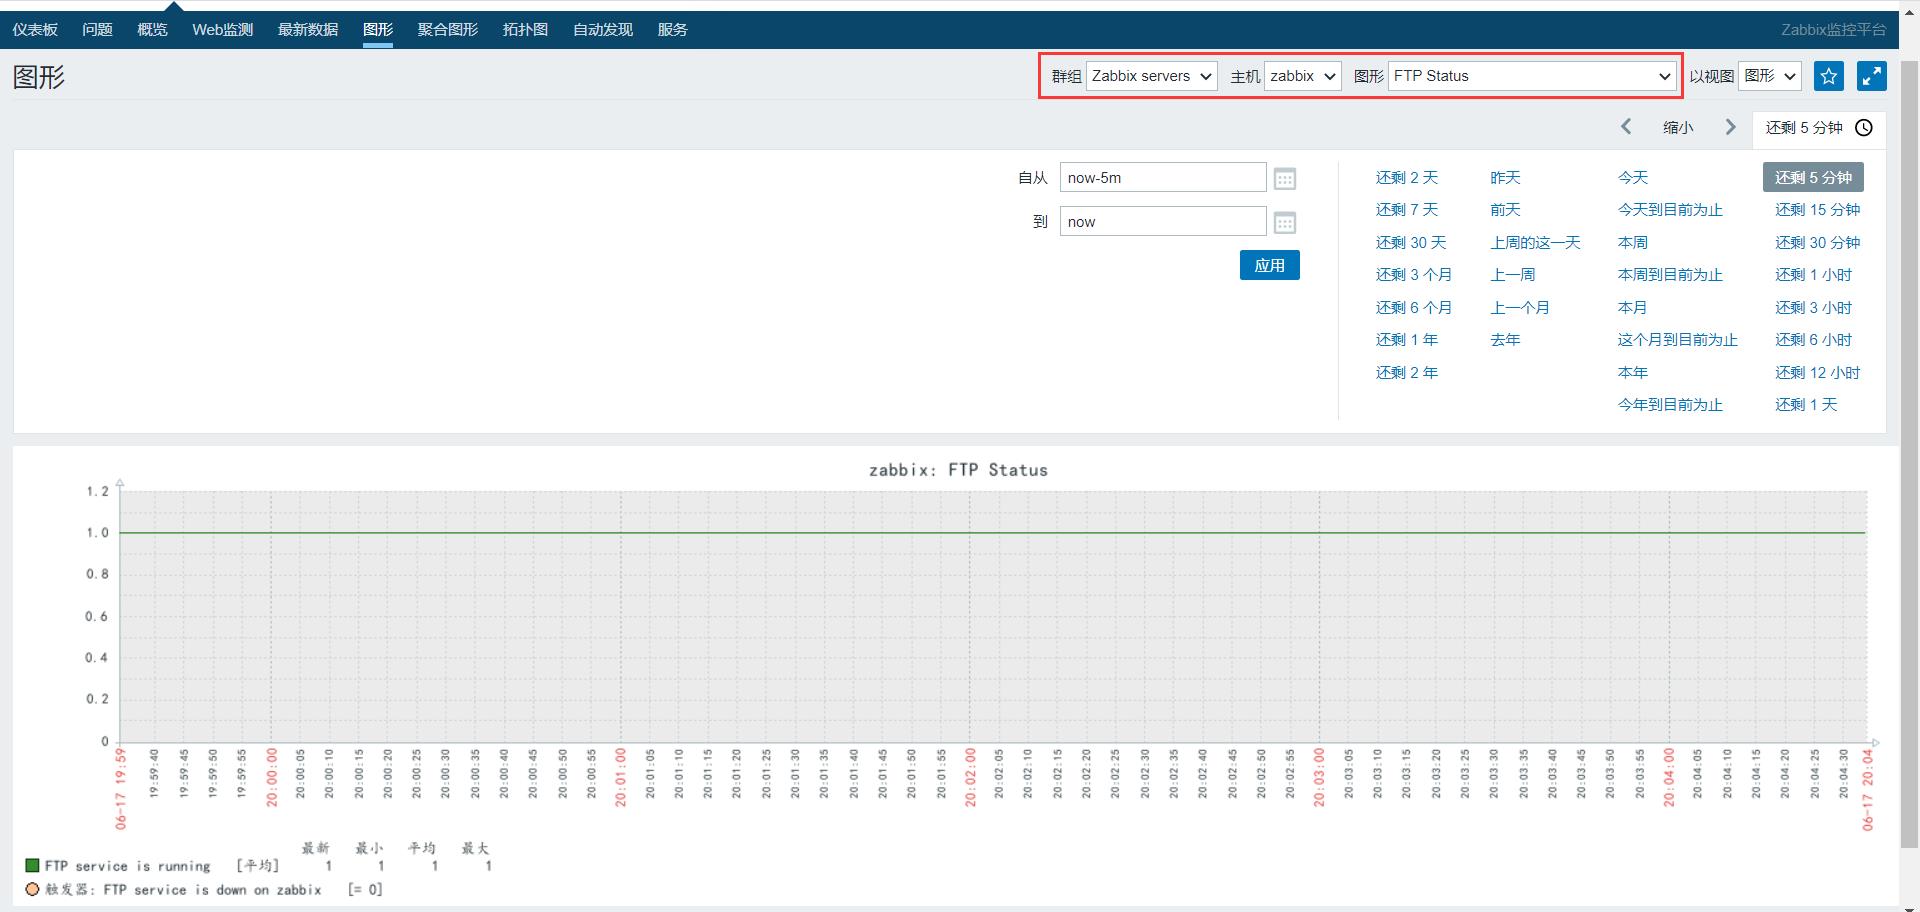Select time range 还剩 30 天
1920x912 pixels.
(x=1411, y=243)
